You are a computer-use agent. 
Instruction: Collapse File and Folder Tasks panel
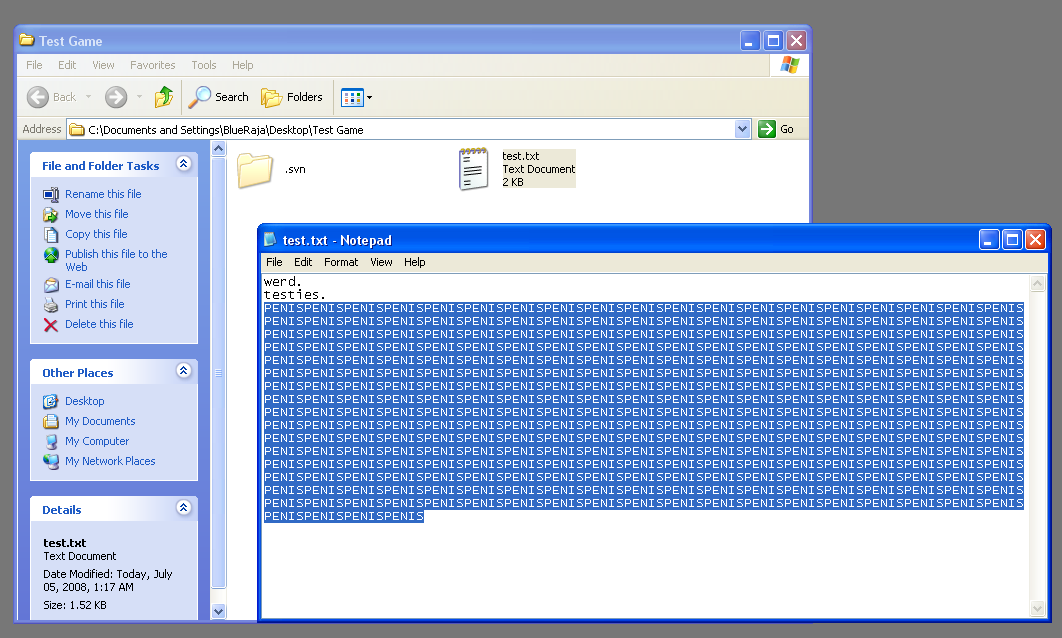click(184, 164)
